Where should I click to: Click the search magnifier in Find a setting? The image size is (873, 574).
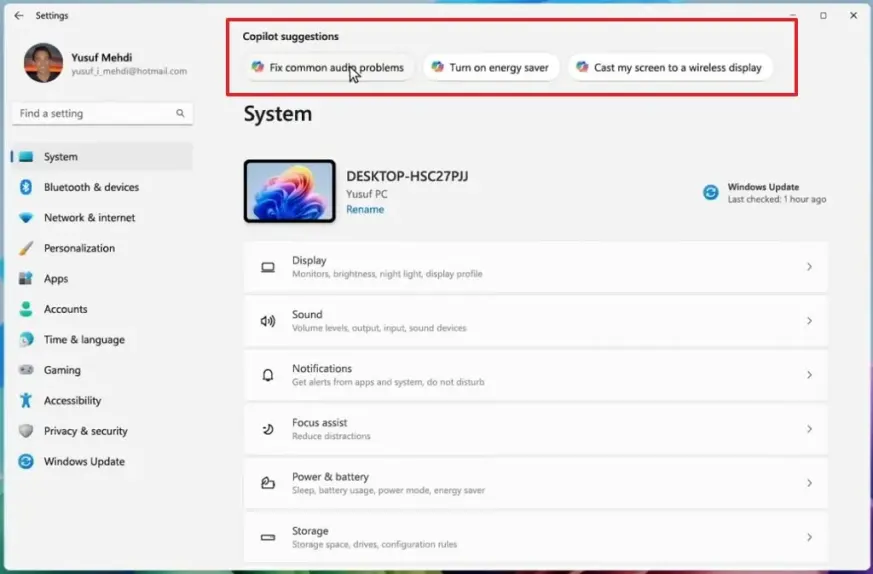point(181,114)
